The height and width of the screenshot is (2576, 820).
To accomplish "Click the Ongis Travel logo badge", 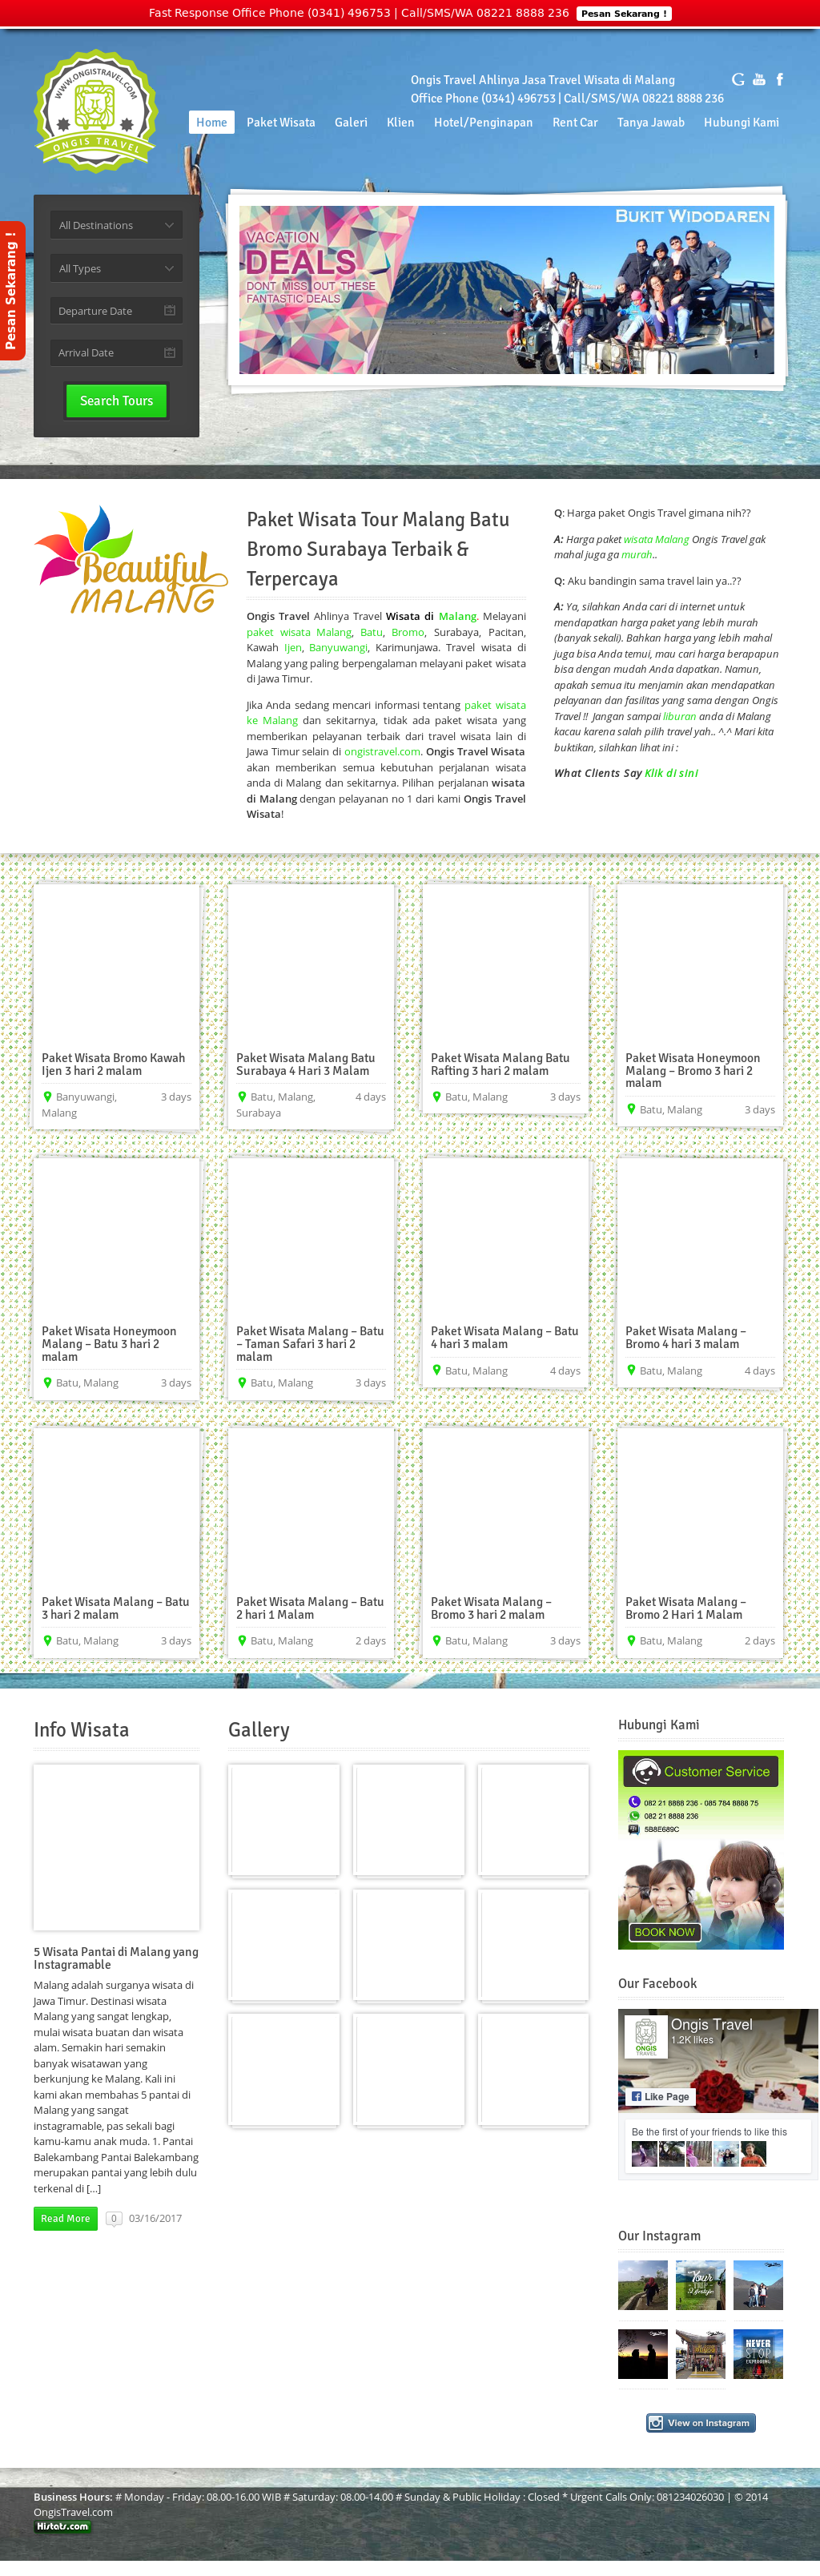I will (x=96, y=110).
